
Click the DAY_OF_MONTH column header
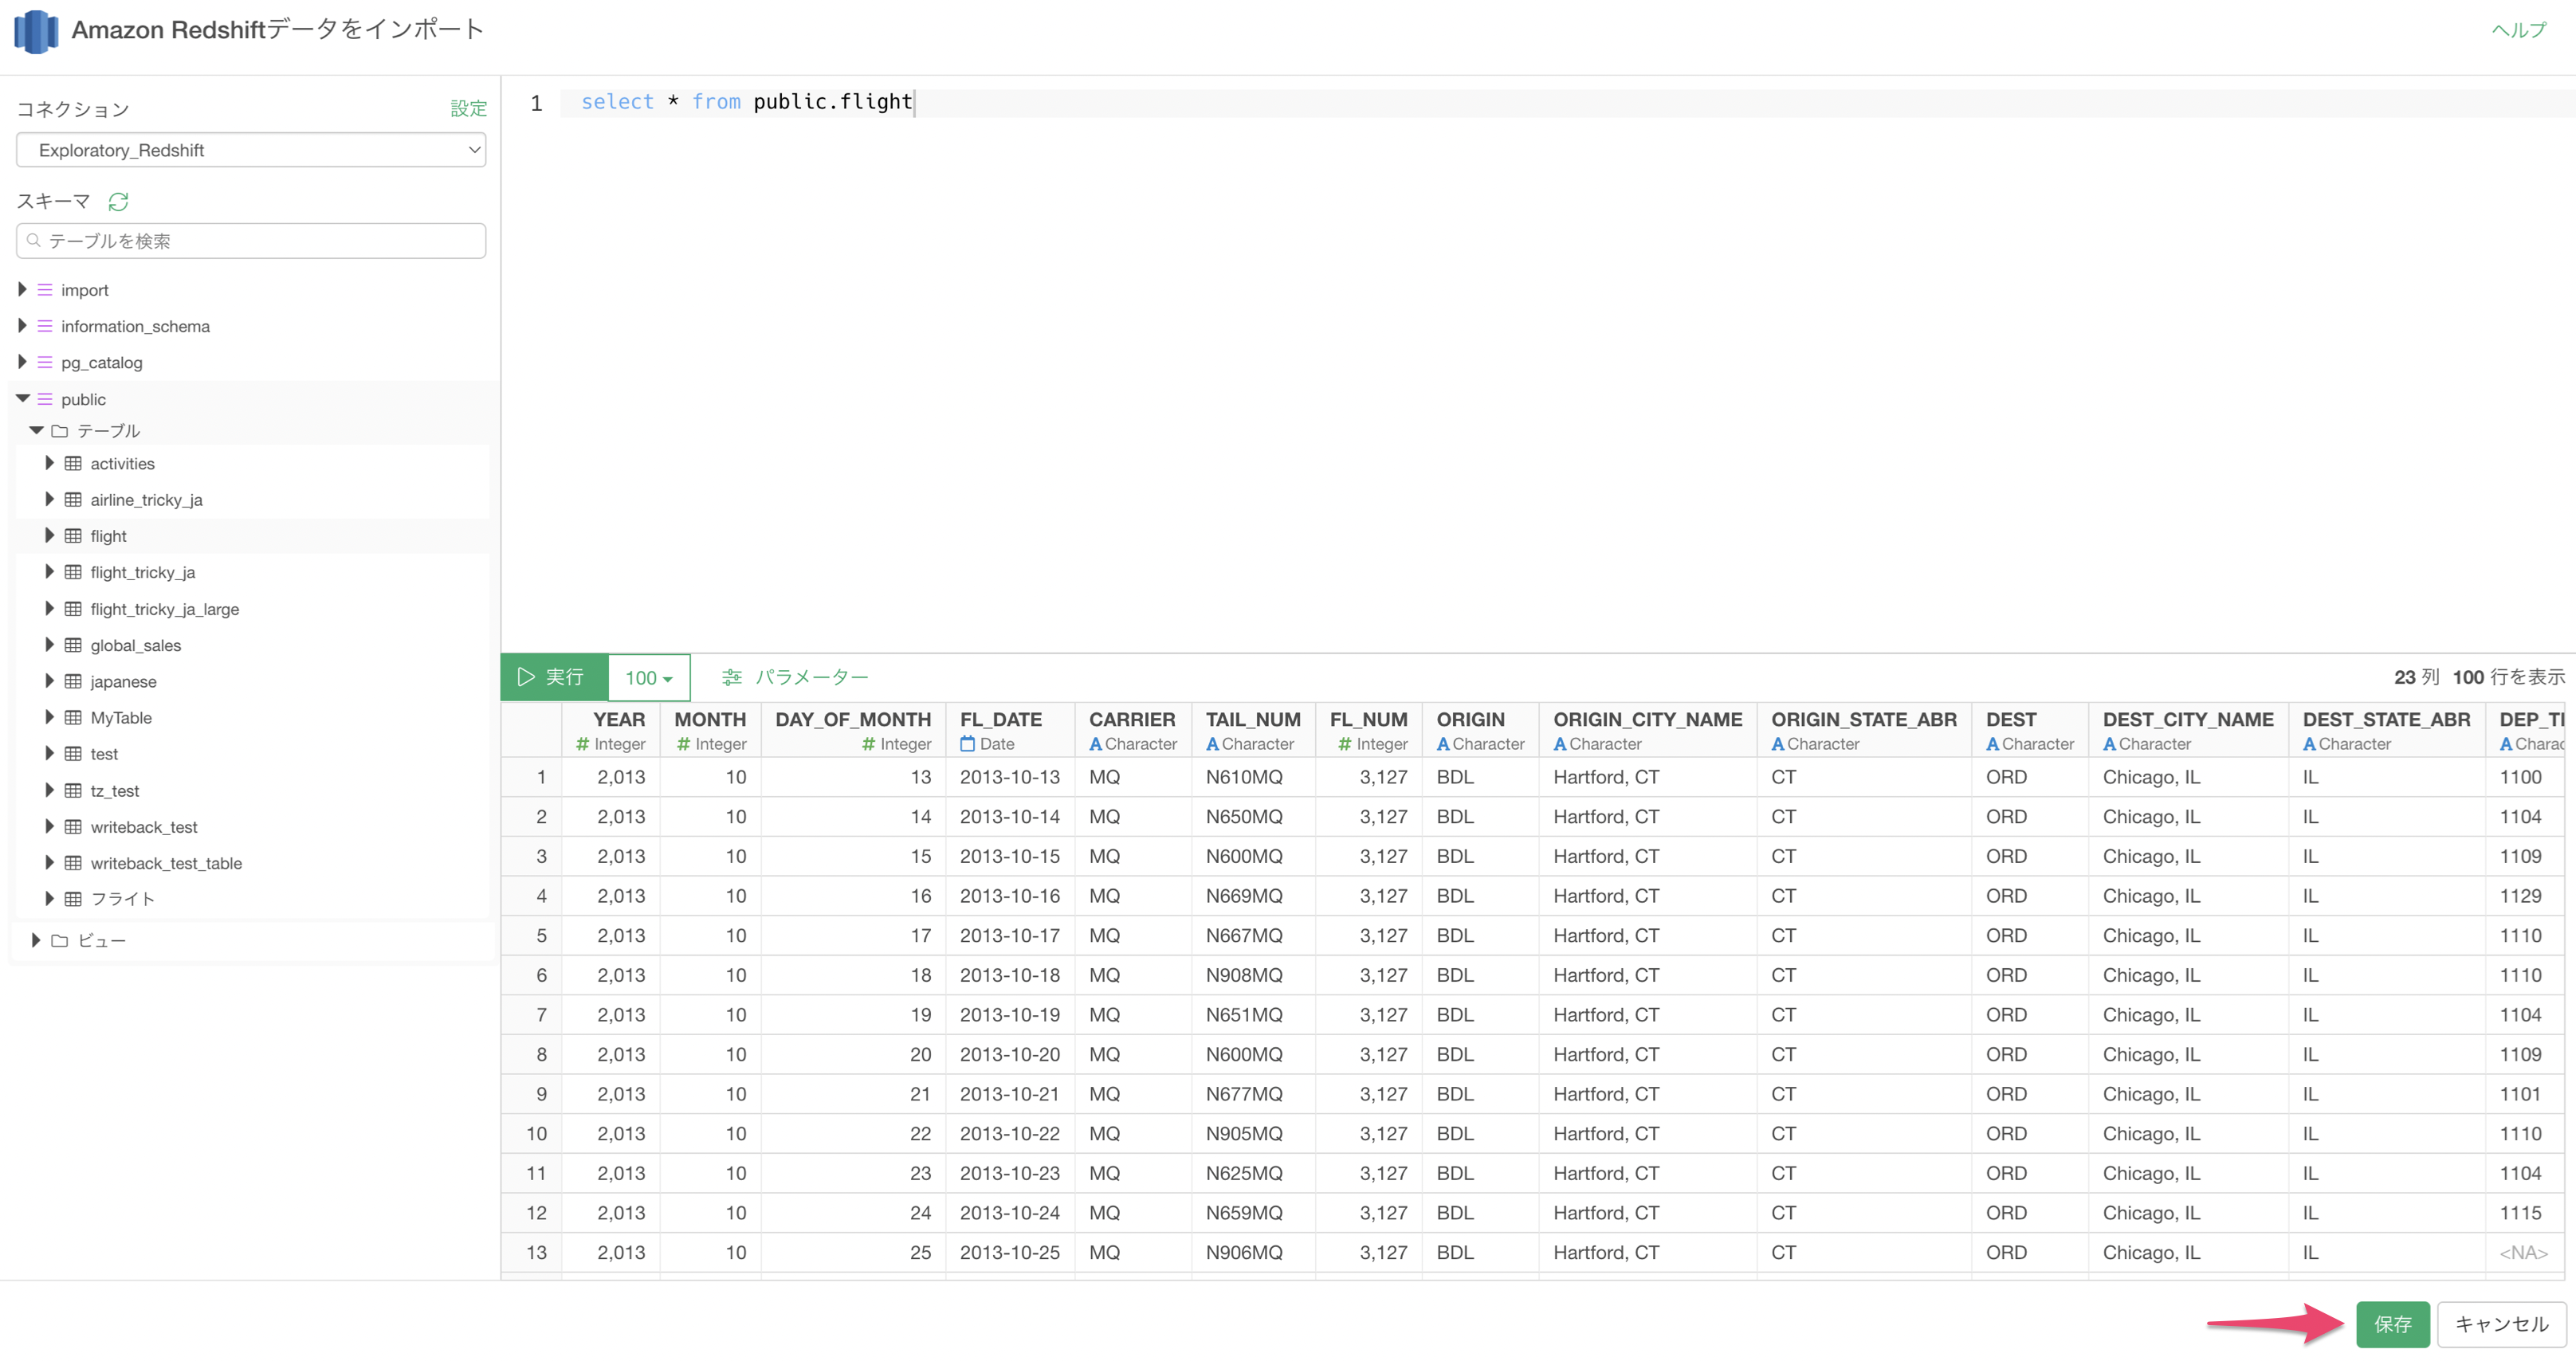click(853, 731)
